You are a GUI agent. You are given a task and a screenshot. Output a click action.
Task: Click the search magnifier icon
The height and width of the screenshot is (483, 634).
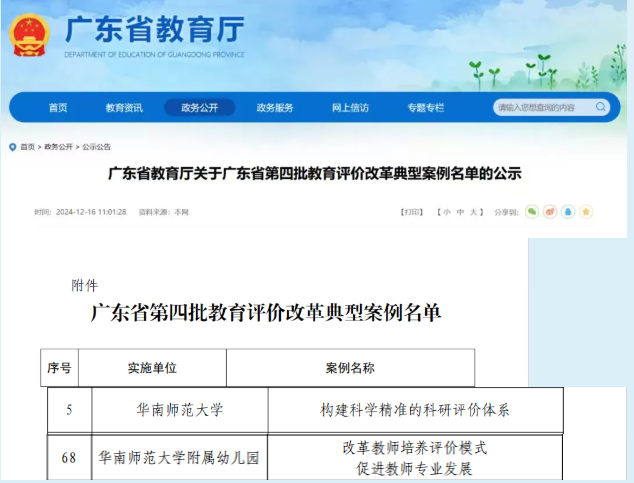(600, 107)
